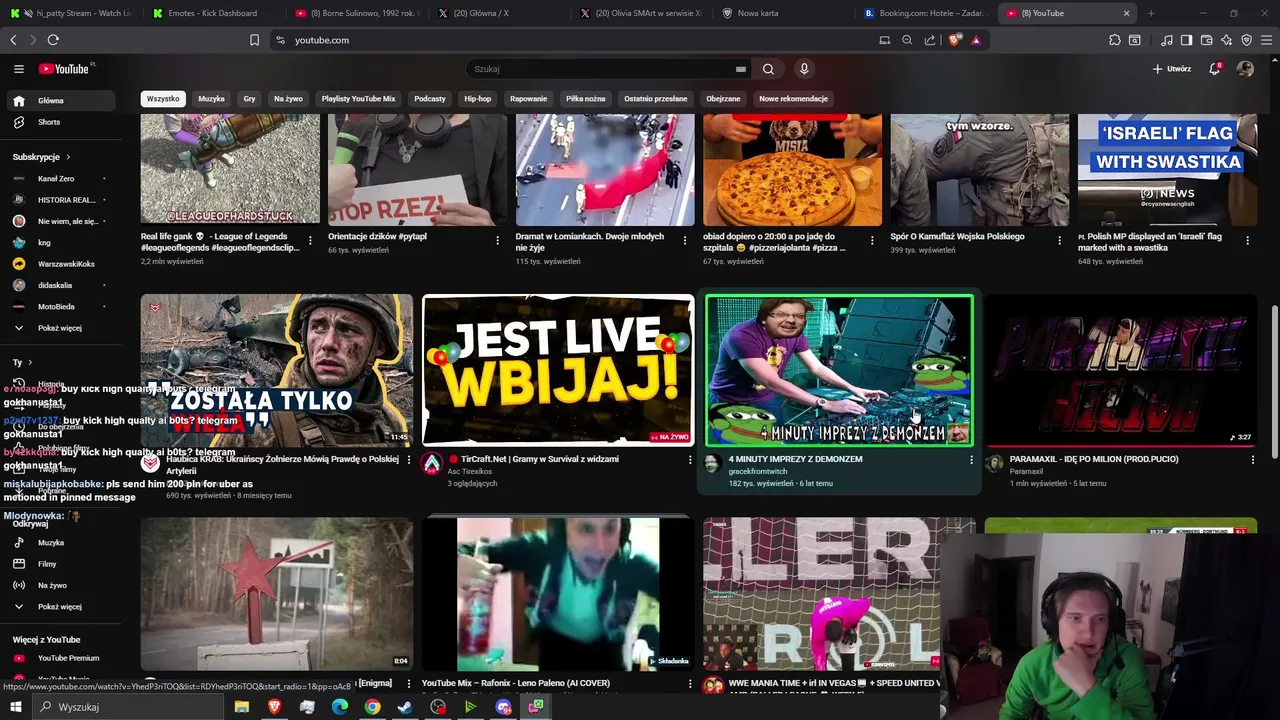Screen dimensions: 1280x720
Task: Go back with the browser back arrow
Action: pos(13,40)
